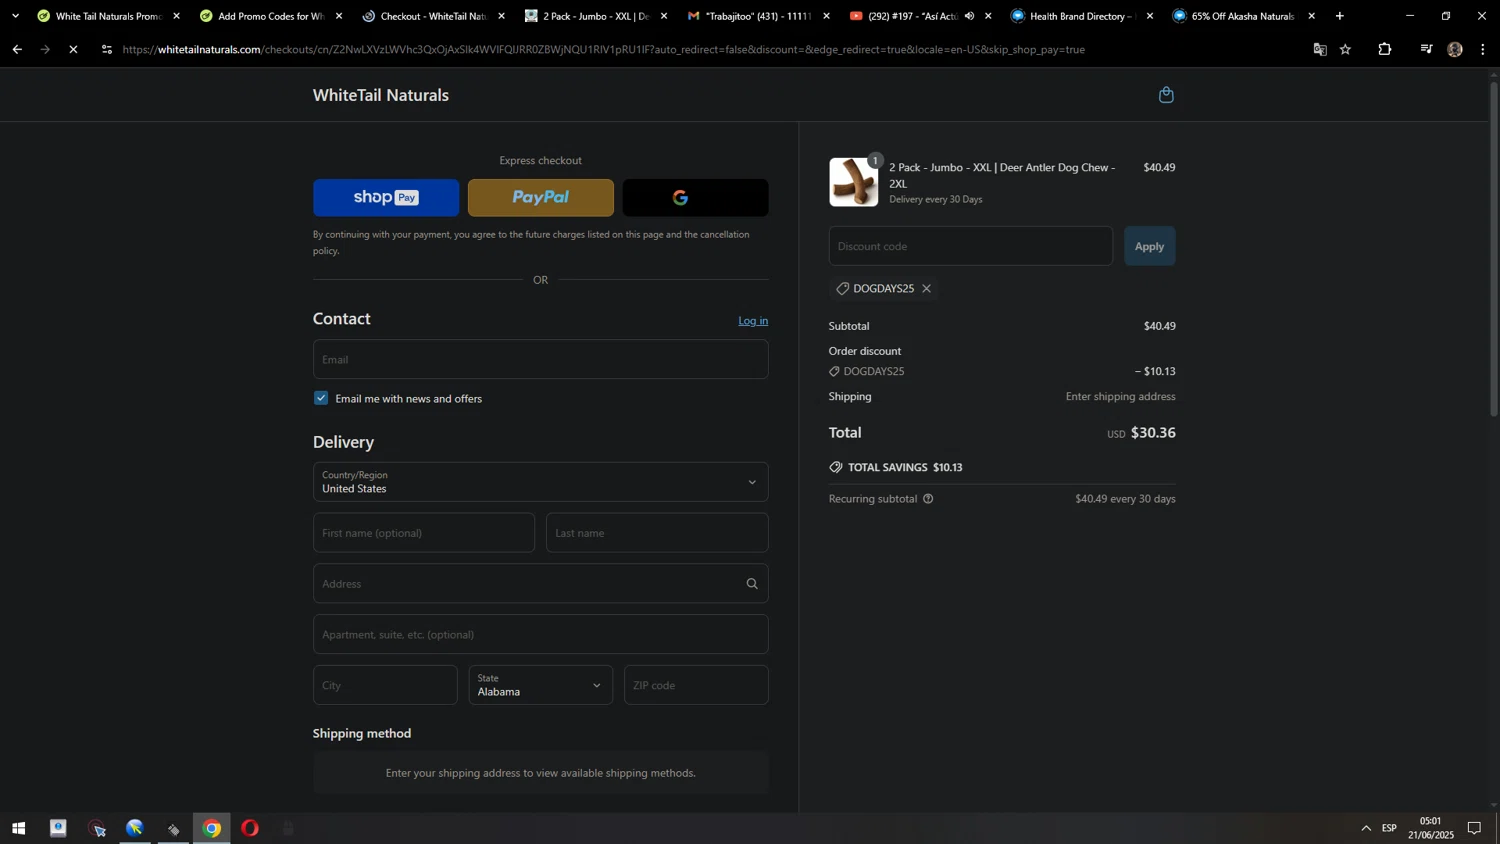Stop page loading in browser toolbar
The width and height of the screenshot is (1500, 844).
click(73, 49)
